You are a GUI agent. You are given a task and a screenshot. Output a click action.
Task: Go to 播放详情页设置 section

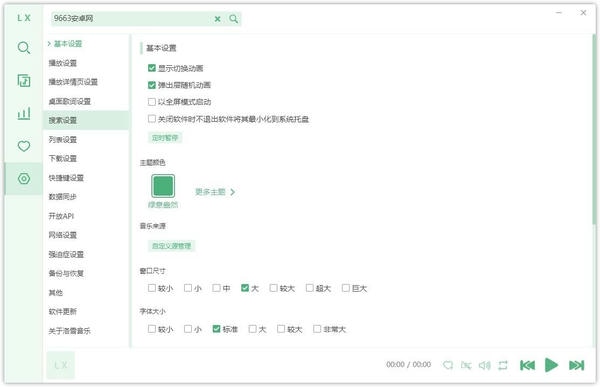(73, 82)
